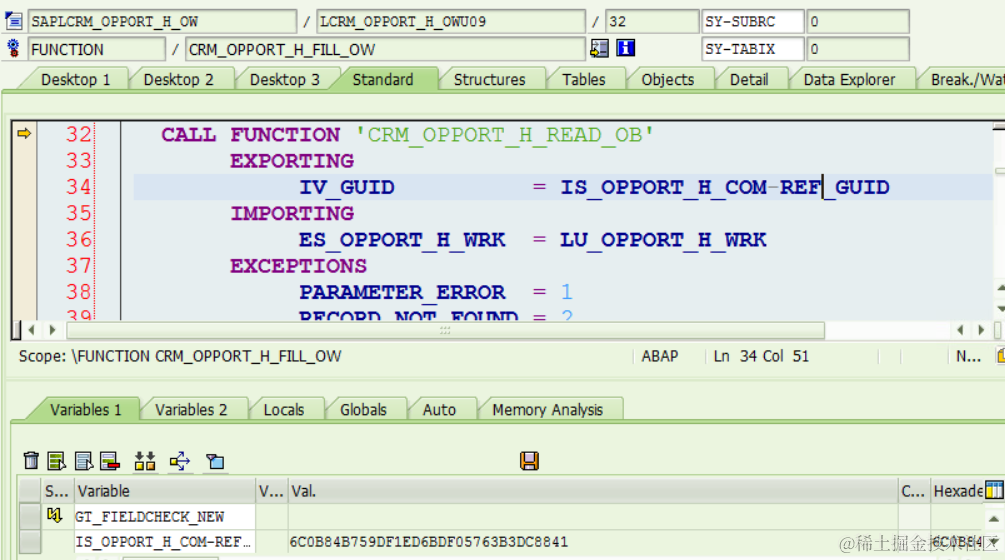Click the change icon on GT_FIELDCHECK_NEW row

(x=54, y=515)
